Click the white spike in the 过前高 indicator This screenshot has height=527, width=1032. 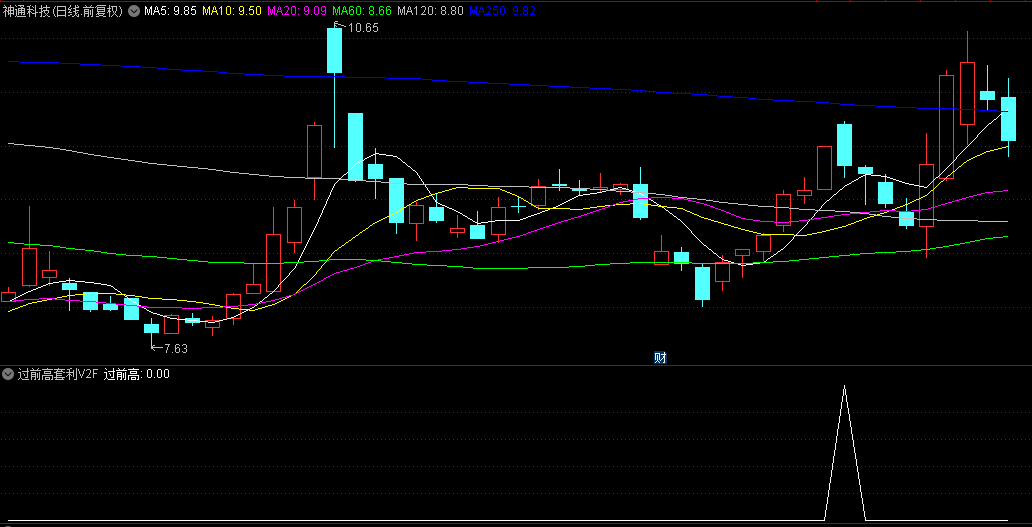click(844, 453)
